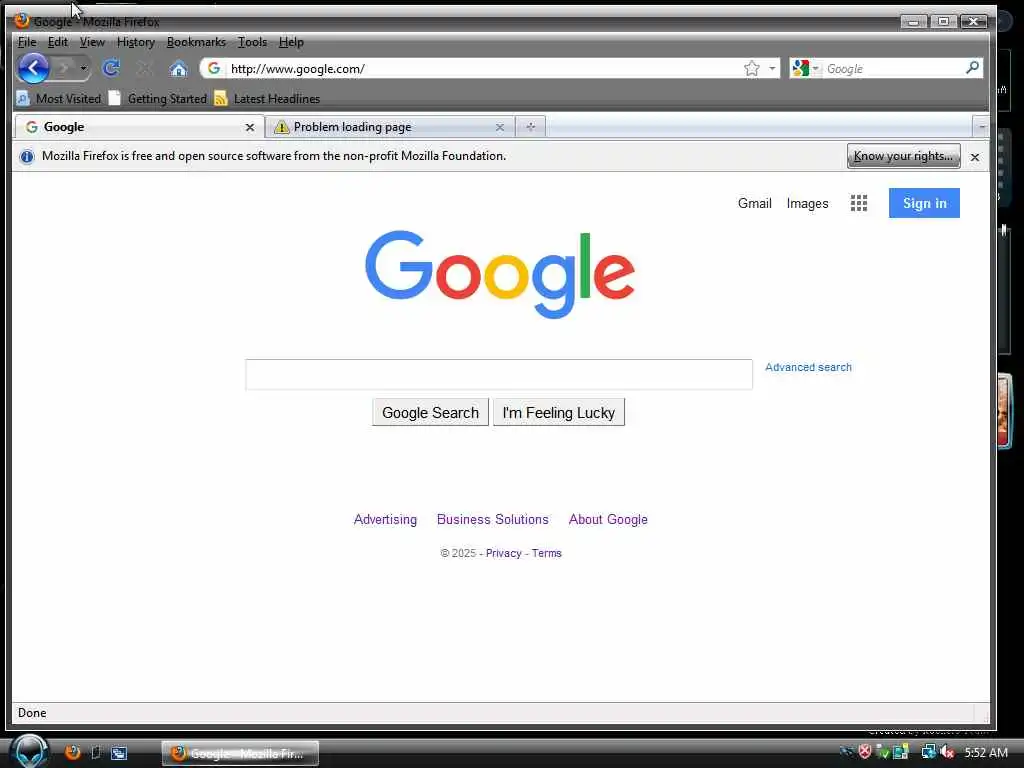Click the Firefox Back arrow button
Viewport: 1024px width, 768px height.
click(33, 68)
